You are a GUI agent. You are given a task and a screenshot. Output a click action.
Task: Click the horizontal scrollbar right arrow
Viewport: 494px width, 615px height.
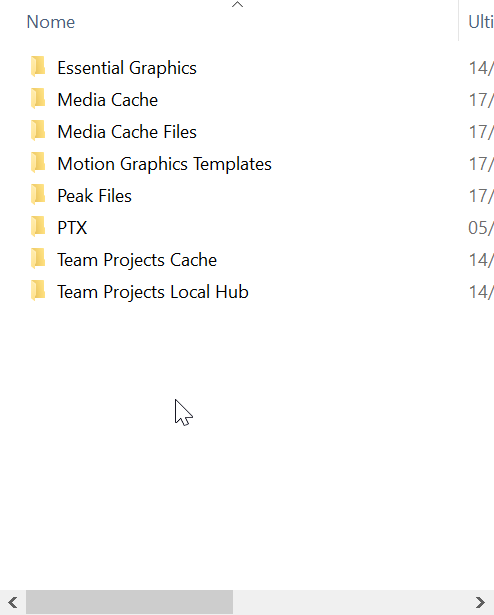point(480,602)
